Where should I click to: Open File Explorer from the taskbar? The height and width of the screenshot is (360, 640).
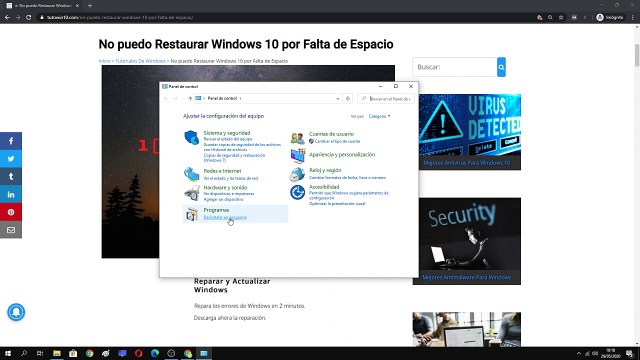point(57,353)
